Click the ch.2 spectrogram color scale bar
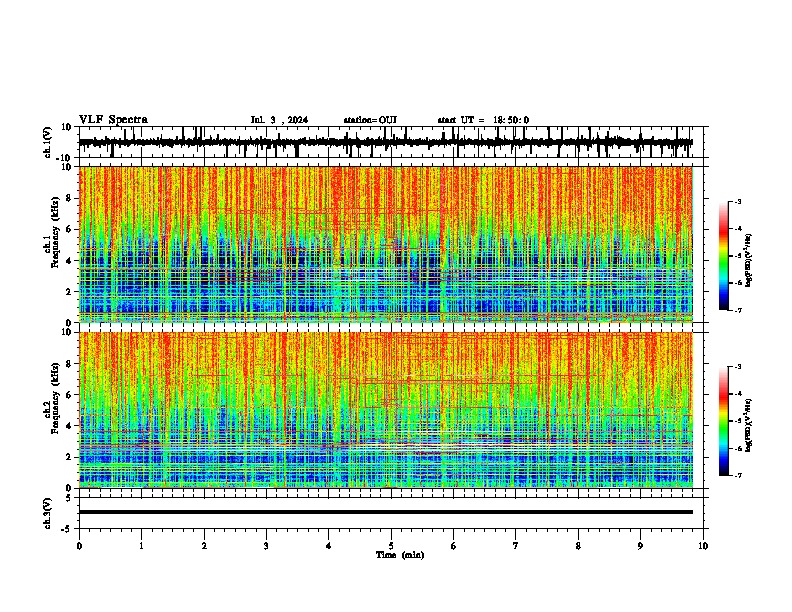 point(723,421)
